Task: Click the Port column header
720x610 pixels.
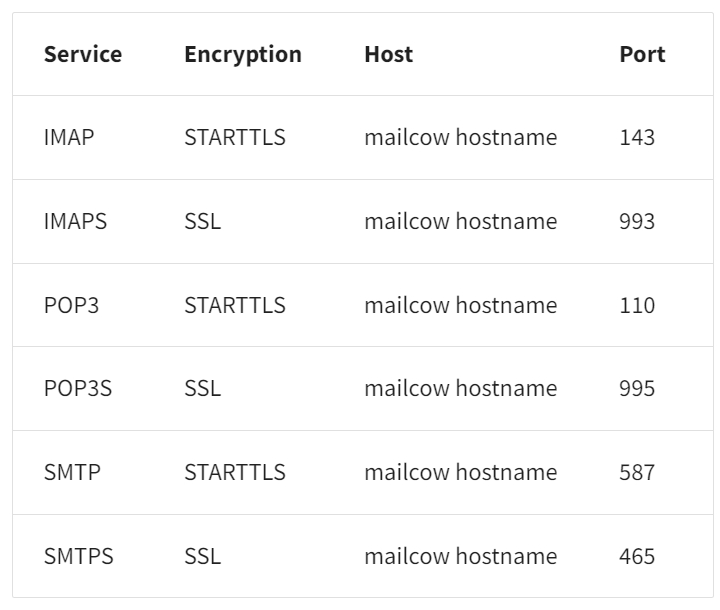Action: (642, 54)
